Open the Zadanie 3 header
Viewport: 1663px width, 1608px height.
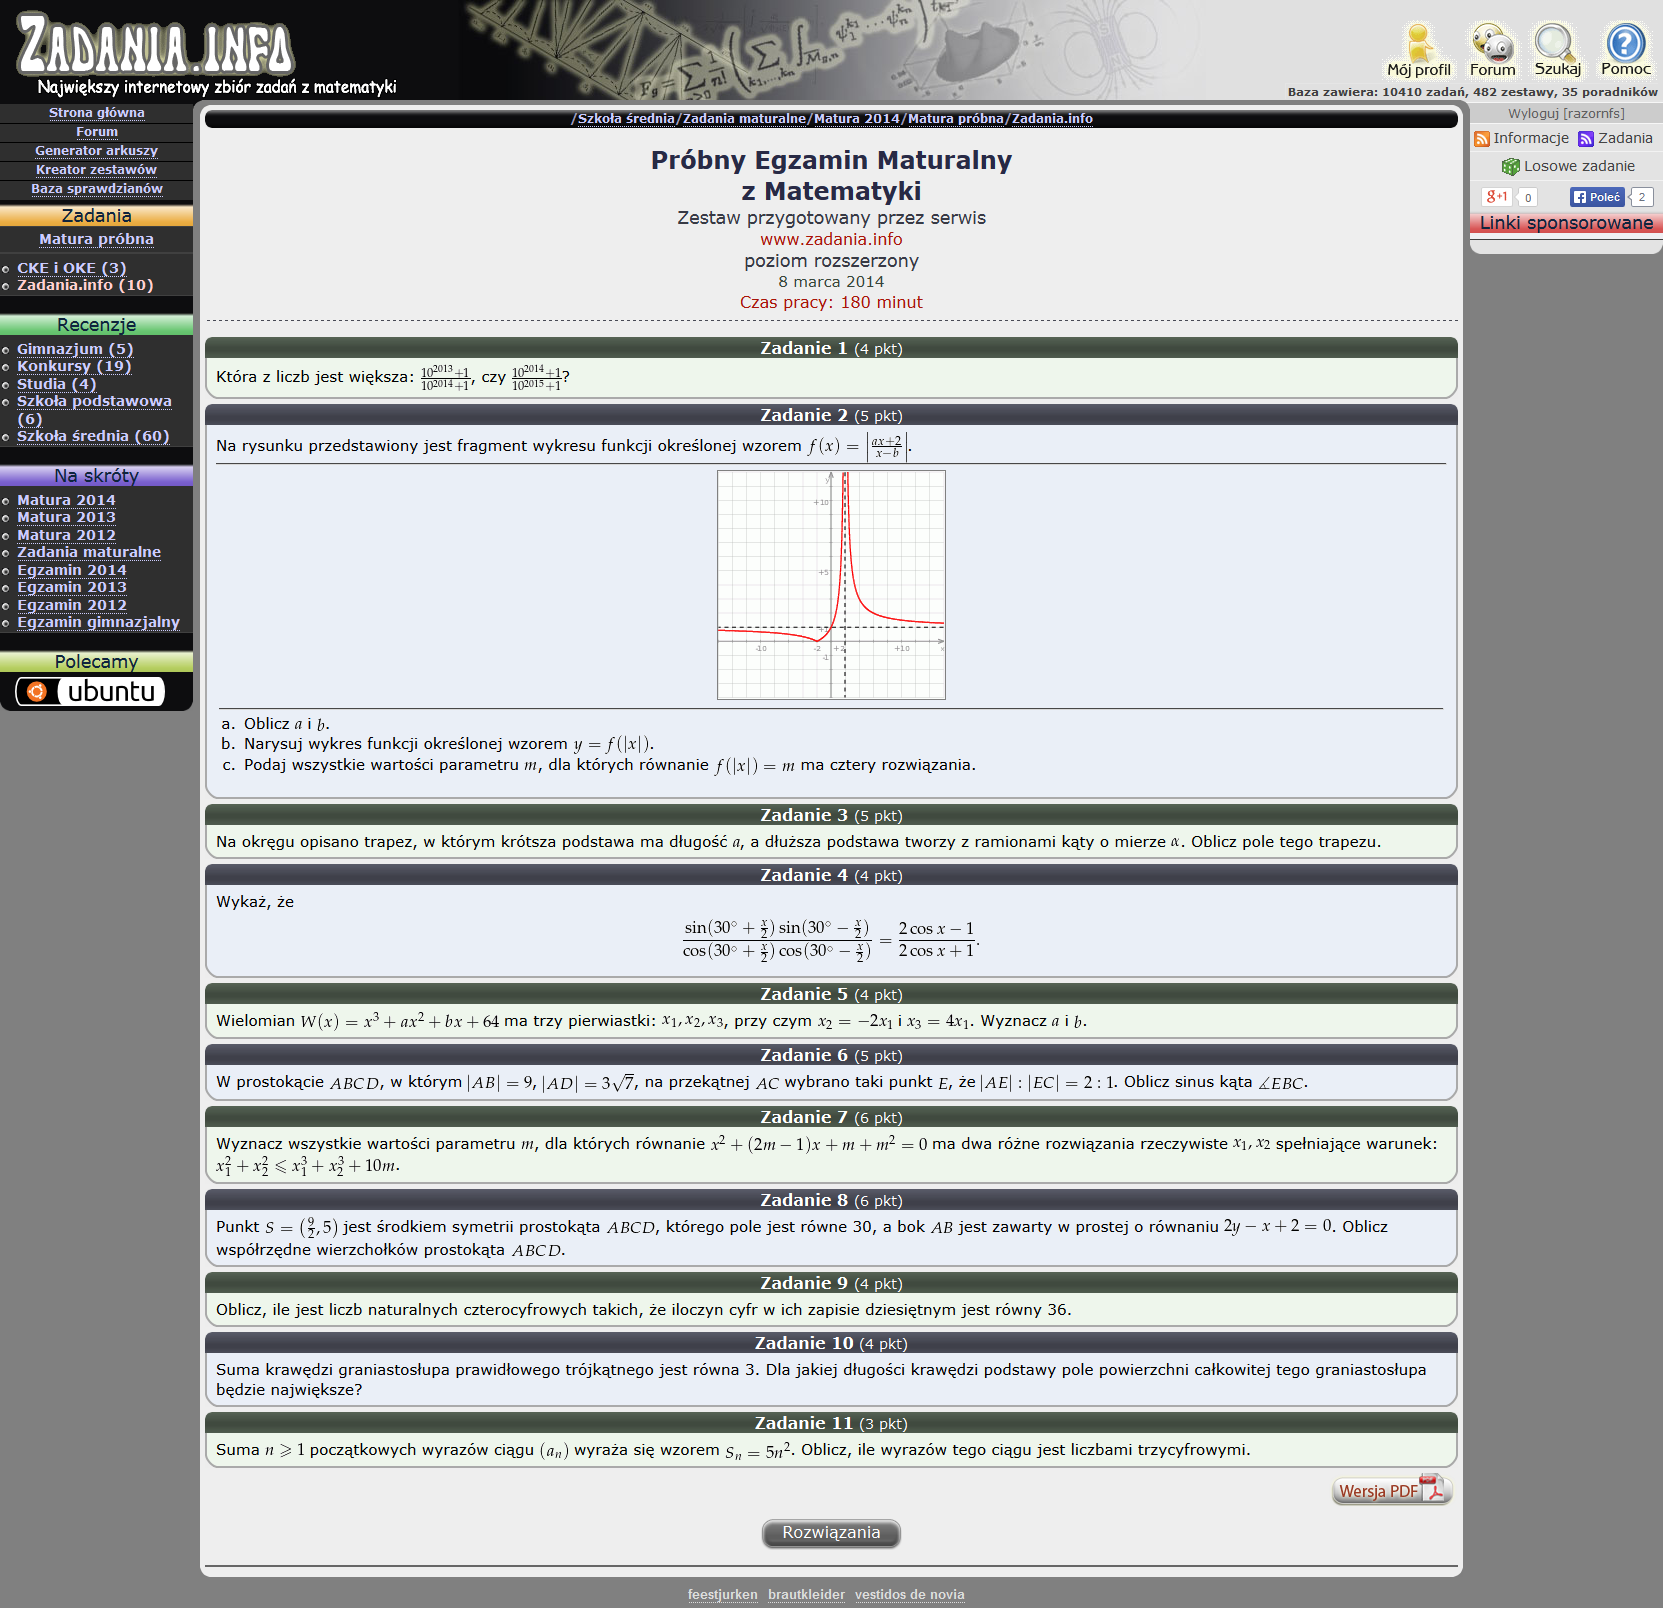coord(831,815)
